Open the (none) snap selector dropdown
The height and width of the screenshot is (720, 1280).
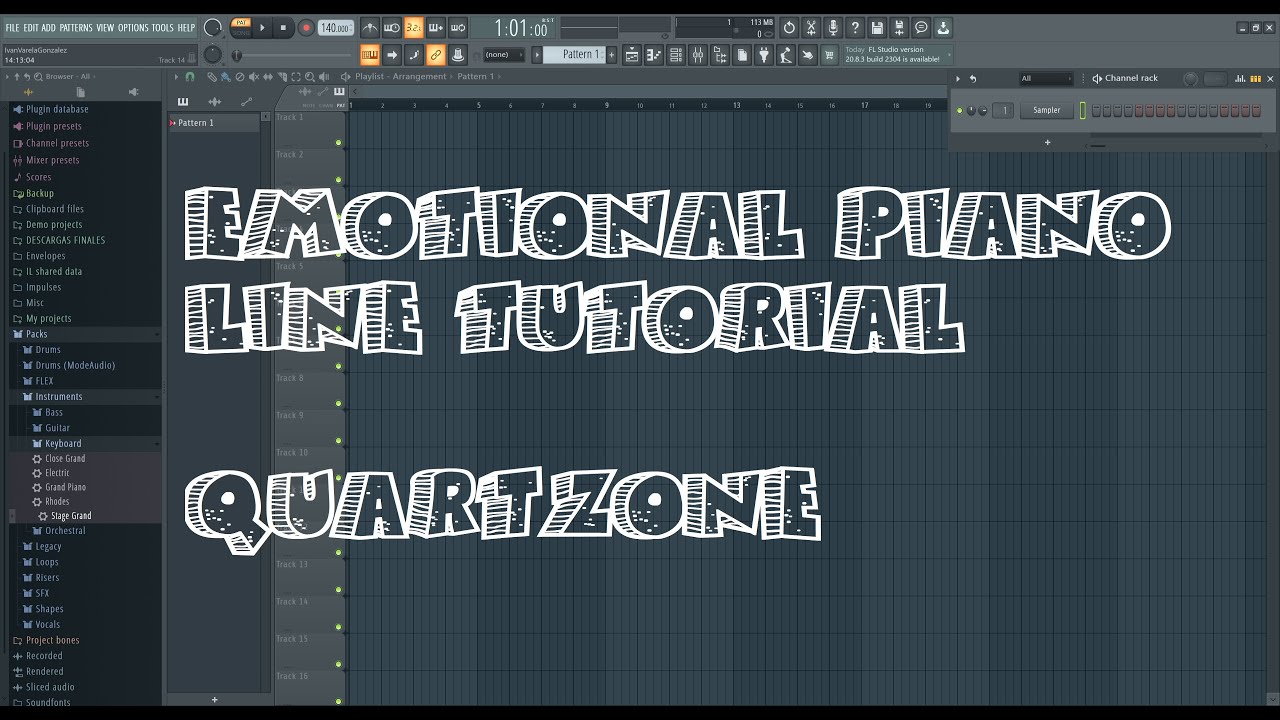click(x=504, y=55)
